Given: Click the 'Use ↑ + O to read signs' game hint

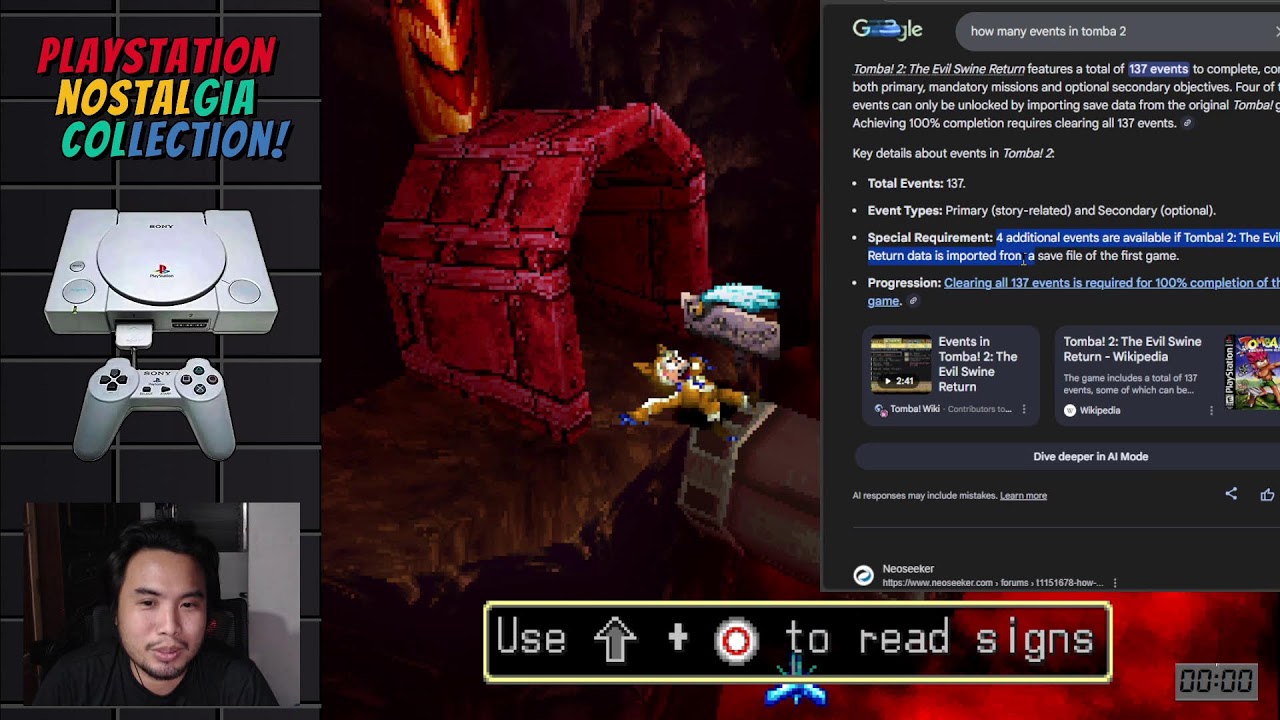Looking at the screenshot, I should (797, 641).
